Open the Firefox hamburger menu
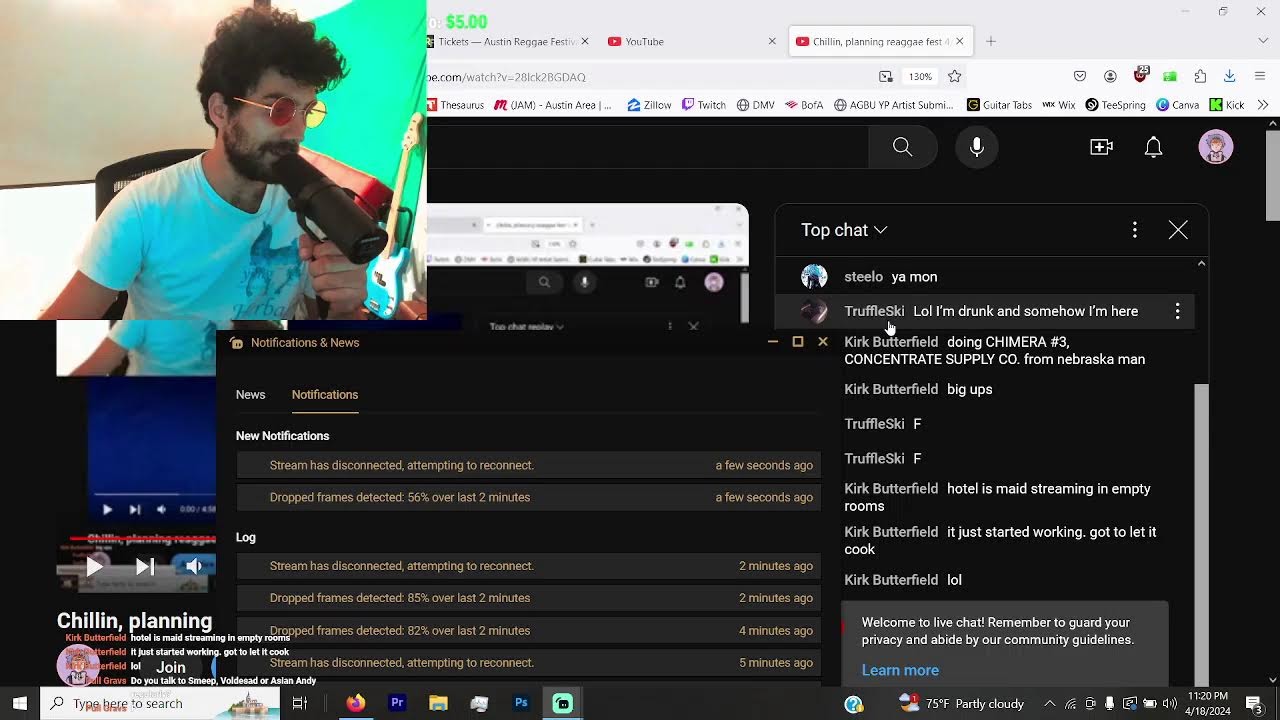The height and width of the screenshot is (720, 1280). click(x=1262, y=76)
